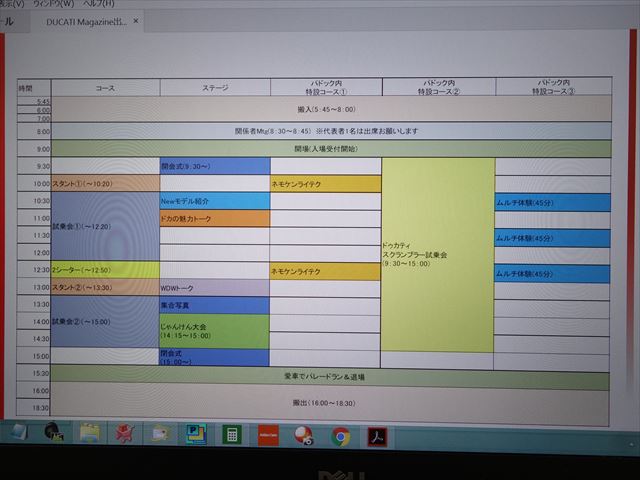Open Google Chrome from the taskbar
This screenshot has width=640, height=480.
[341, 437]
